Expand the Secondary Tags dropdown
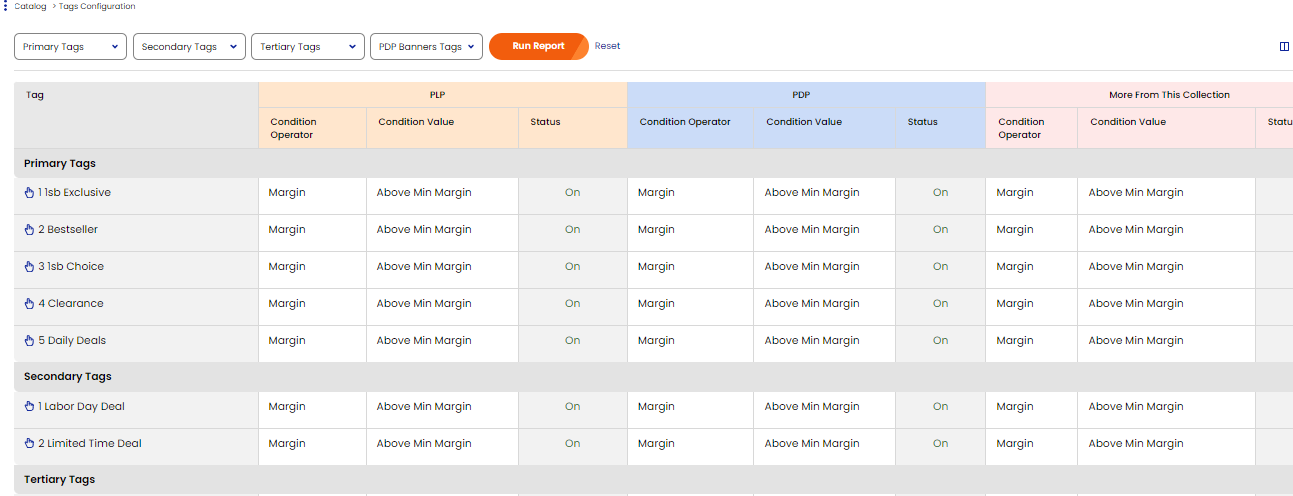Image resolution: width=1293 pixels, height=496 pixels. (189, 47)
